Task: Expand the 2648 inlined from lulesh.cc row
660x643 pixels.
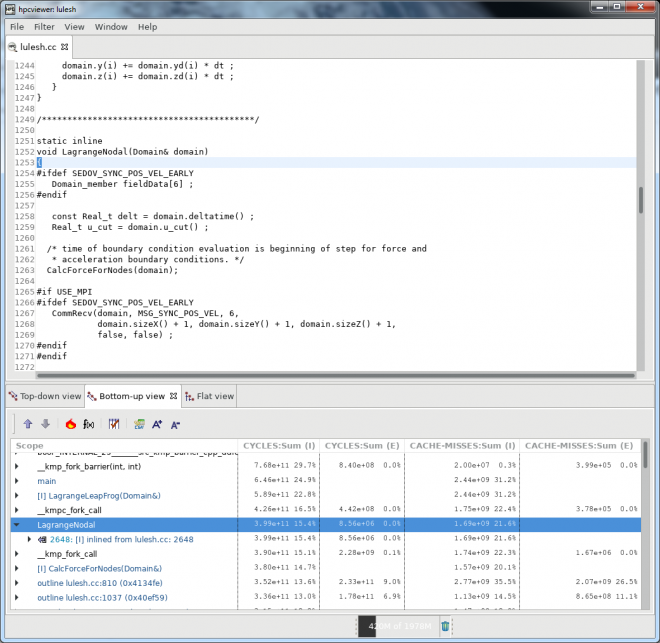Action: click(x=29, y=539)
